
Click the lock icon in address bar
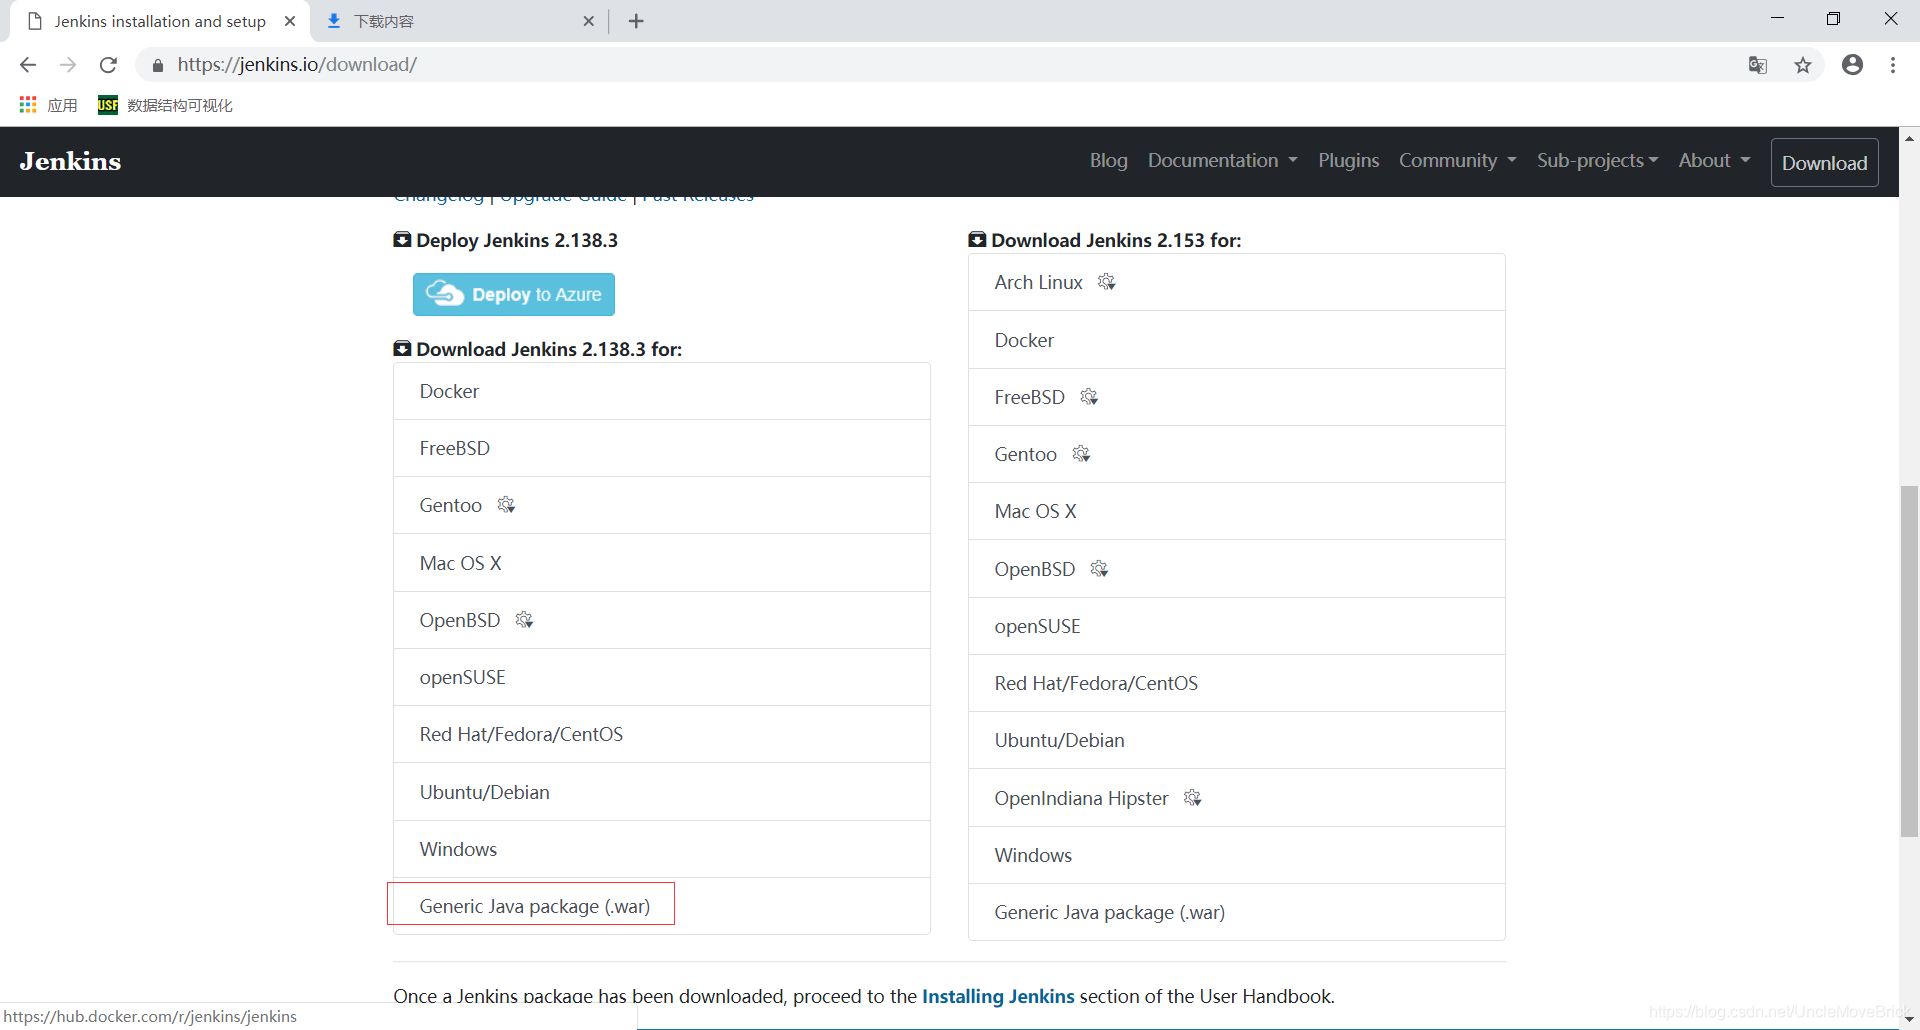coord(157,65)
